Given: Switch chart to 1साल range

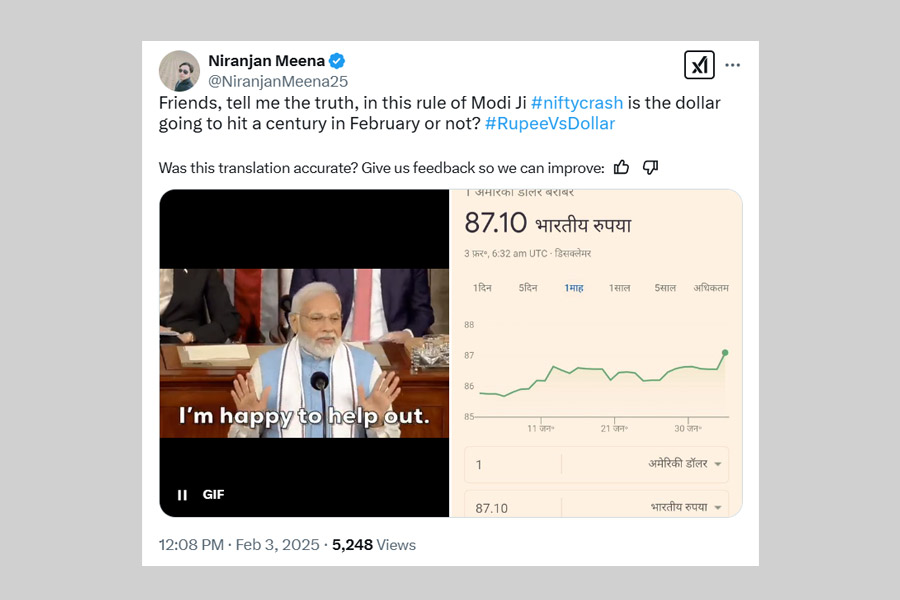Looking at the screenshot, I should [x=619, y=288].
